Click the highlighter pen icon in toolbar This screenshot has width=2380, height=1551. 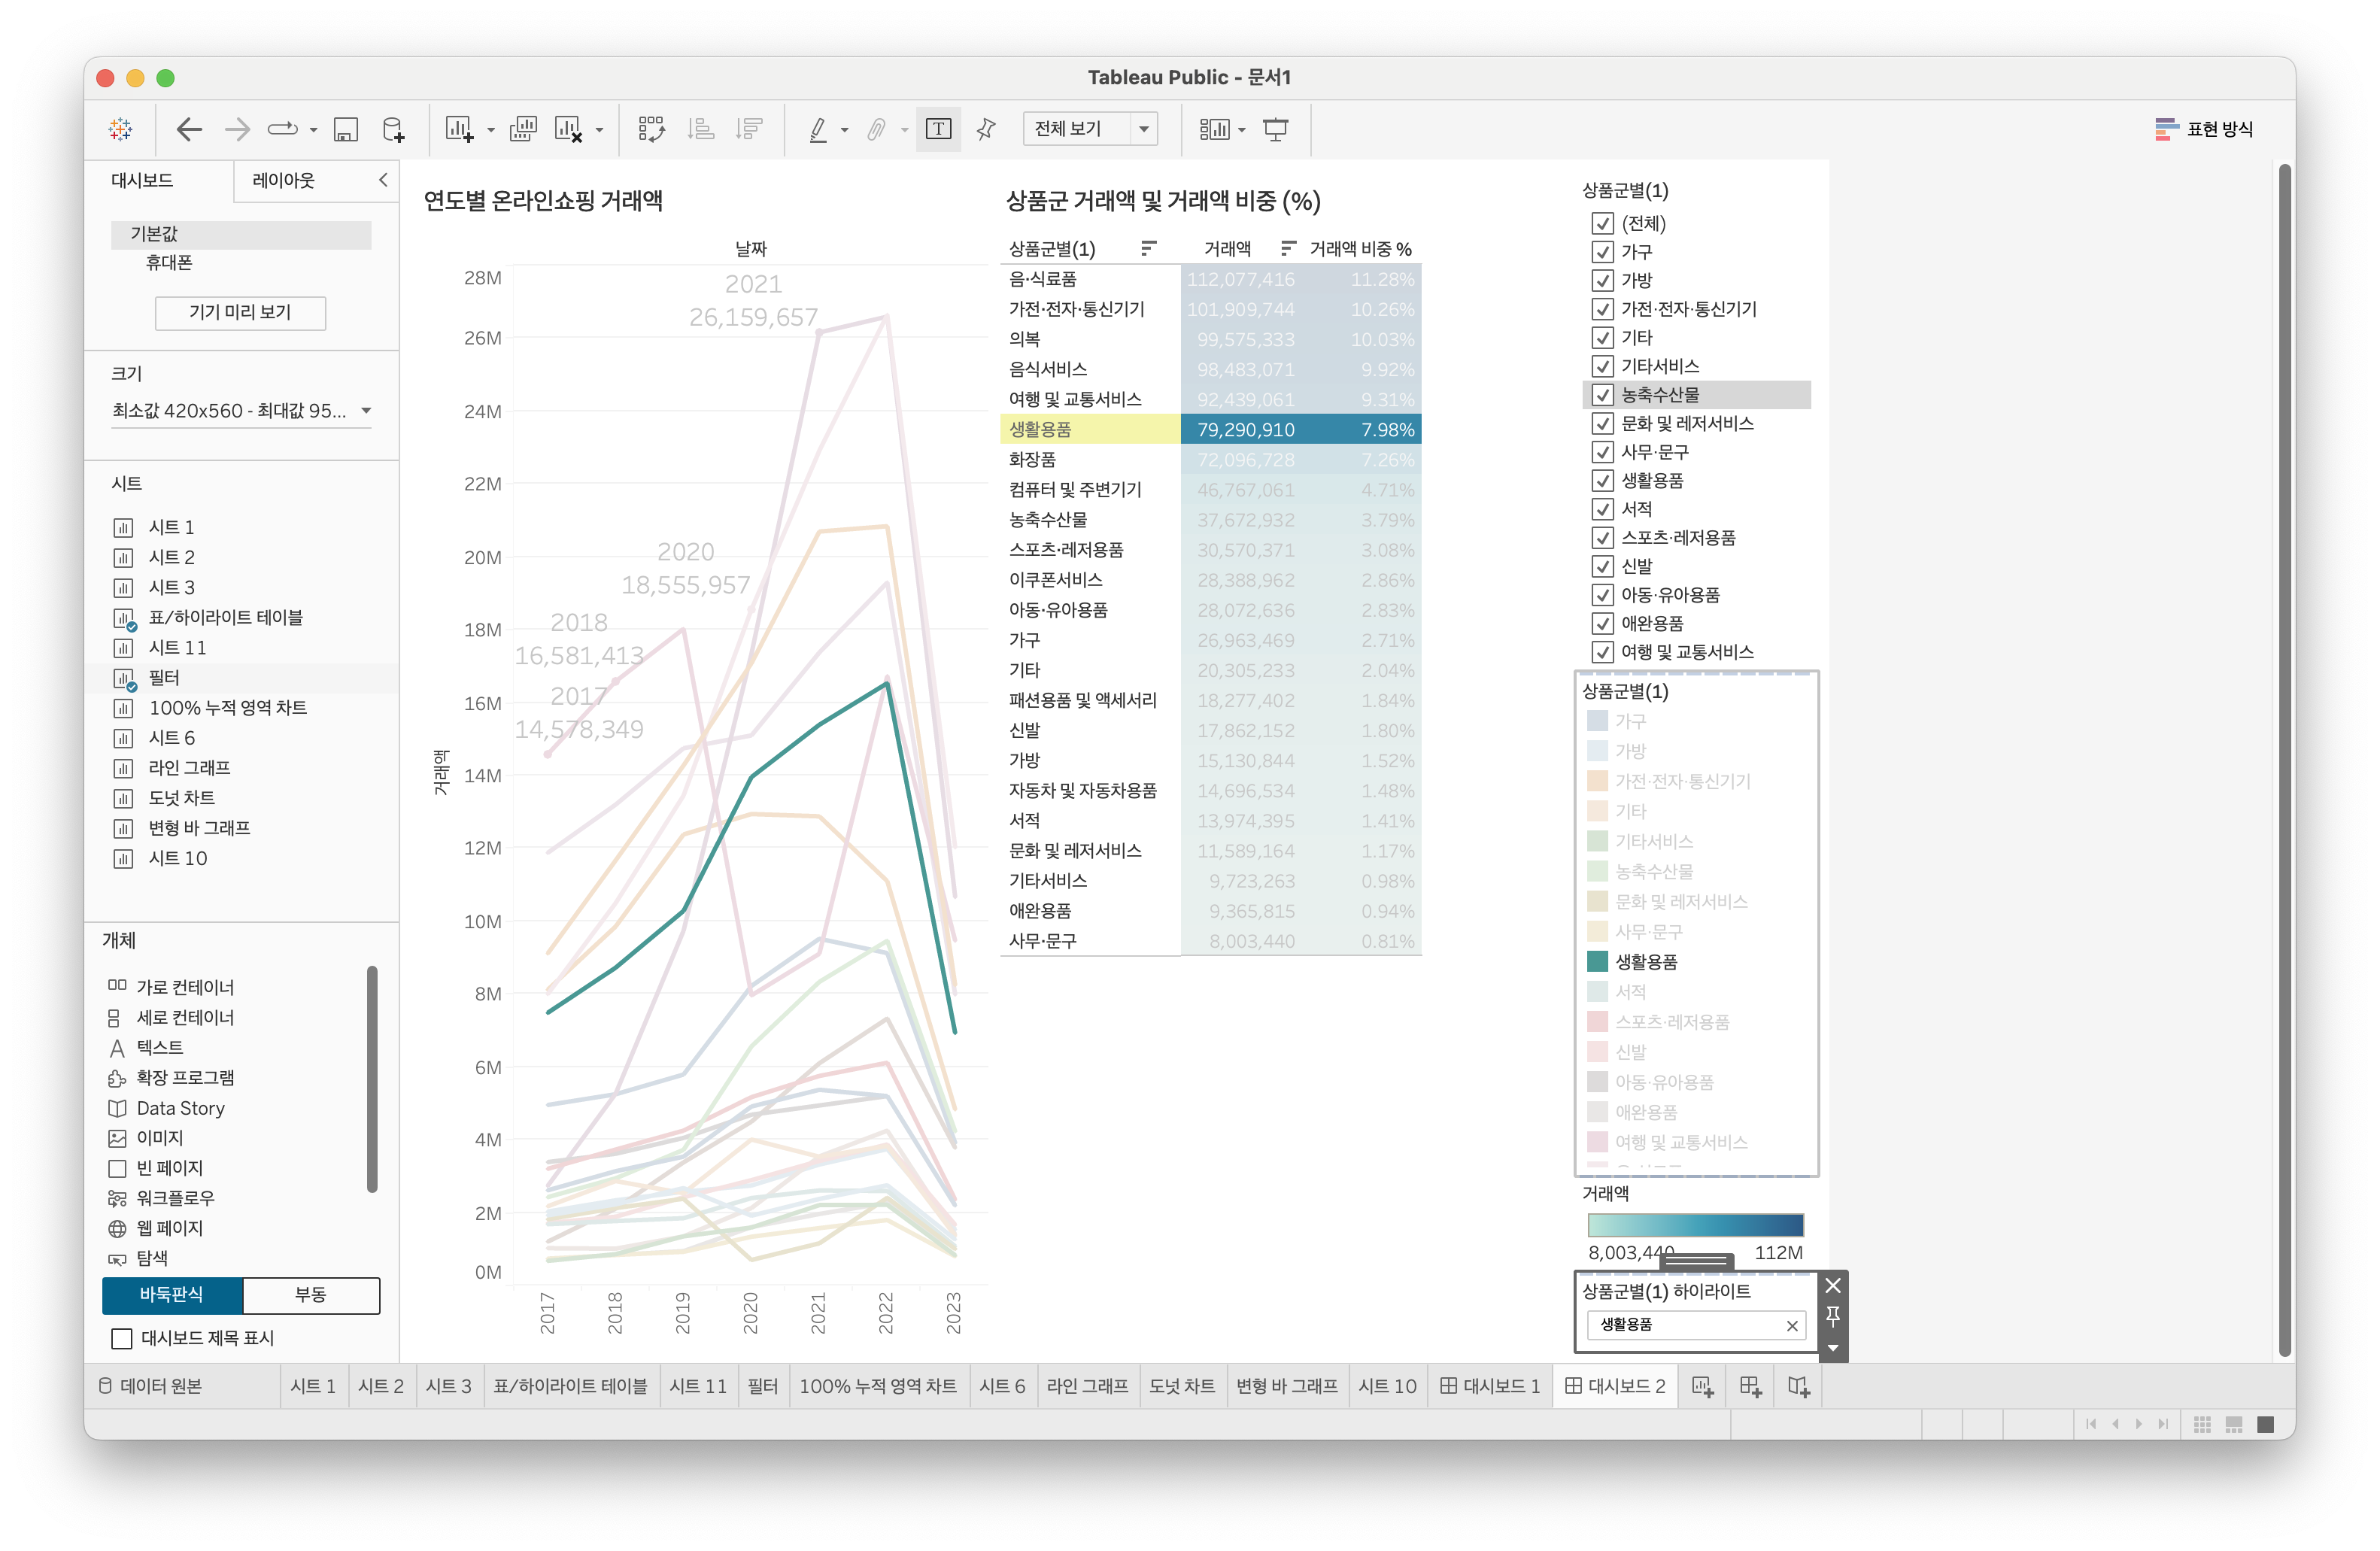pos(818,129)
